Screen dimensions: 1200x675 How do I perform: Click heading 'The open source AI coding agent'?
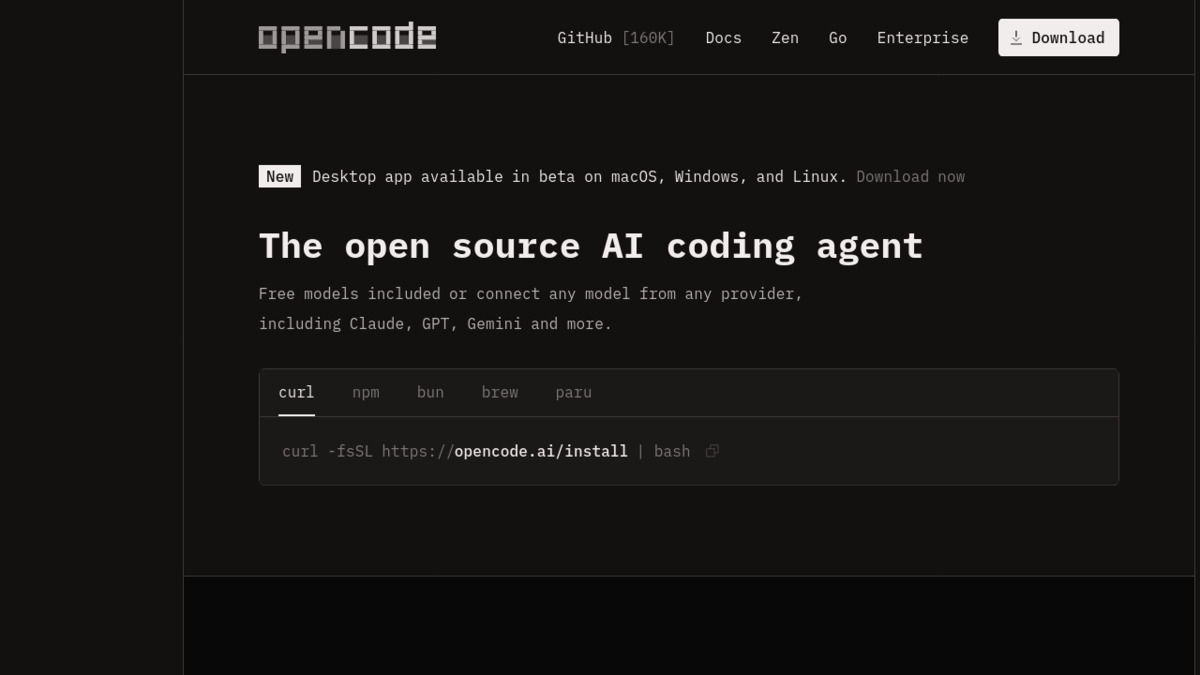pos(590,246)
